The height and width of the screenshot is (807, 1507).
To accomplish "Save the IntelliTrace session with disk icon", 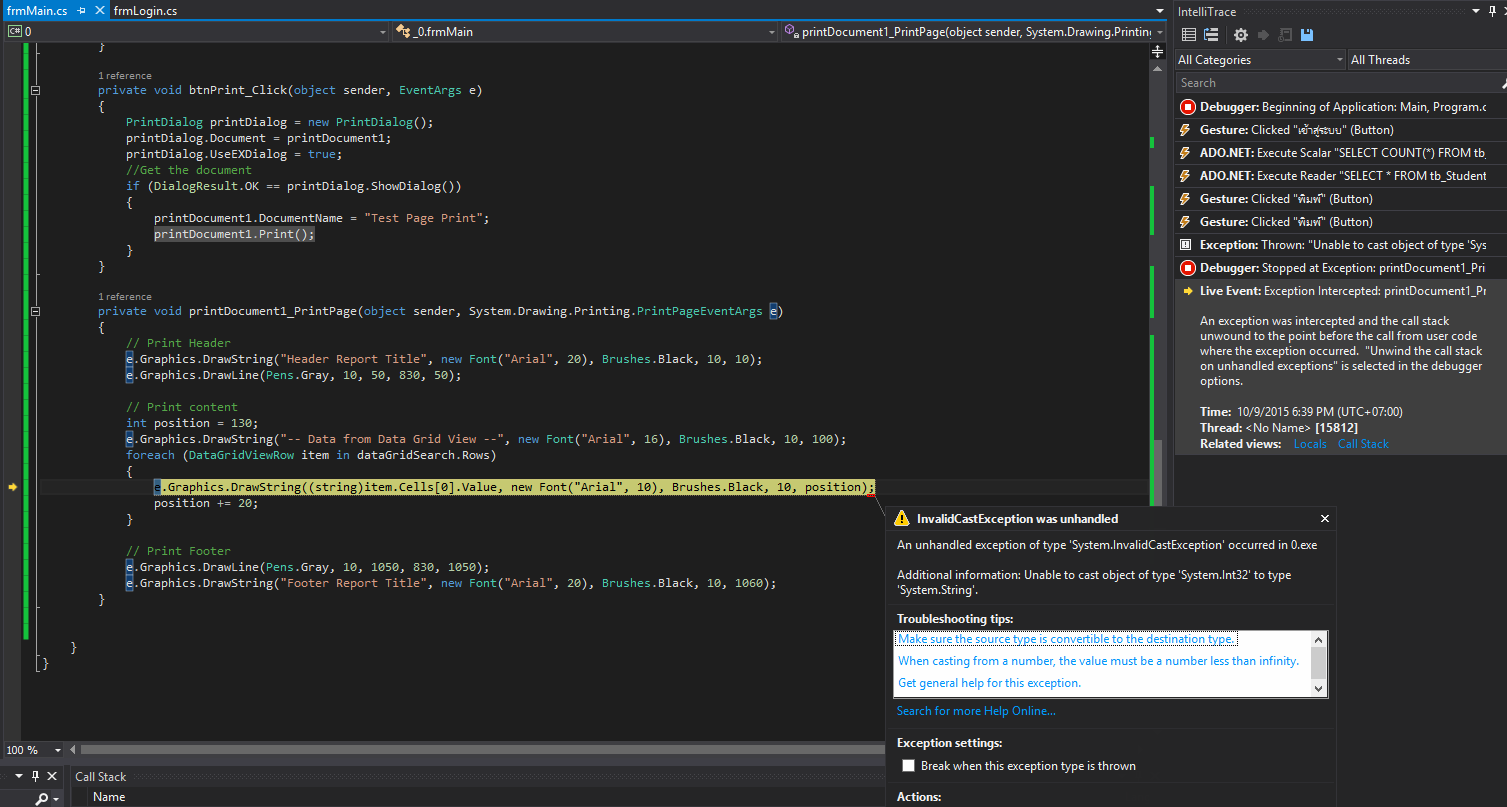I will click(1307, 35).
